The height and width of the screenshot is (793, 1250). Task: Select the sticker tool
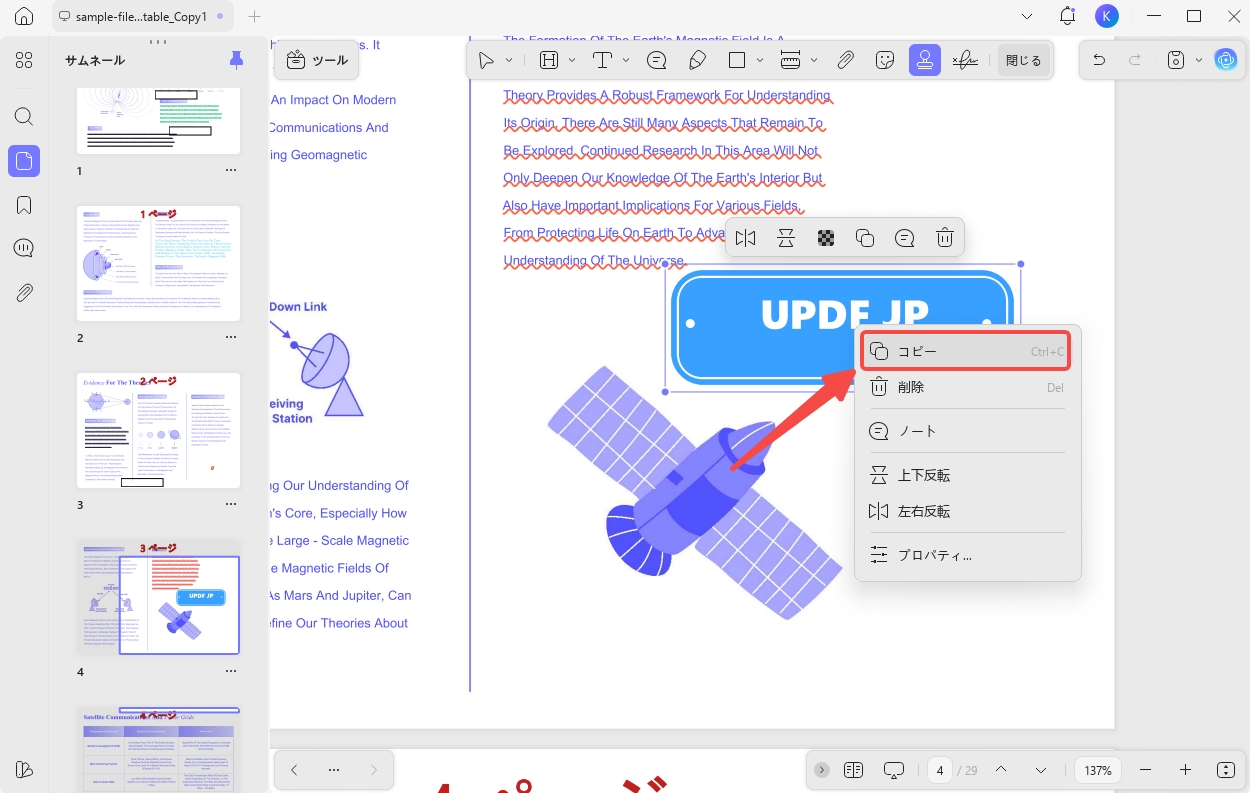tap(884, 60)
